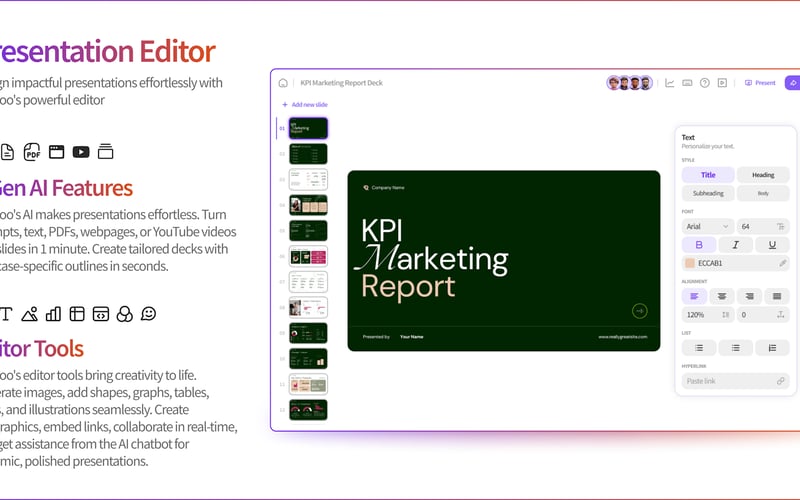Click the circled arrow icon on the slide
The image size is (800, 500).
pyautogui.click(x=639, y=311)
